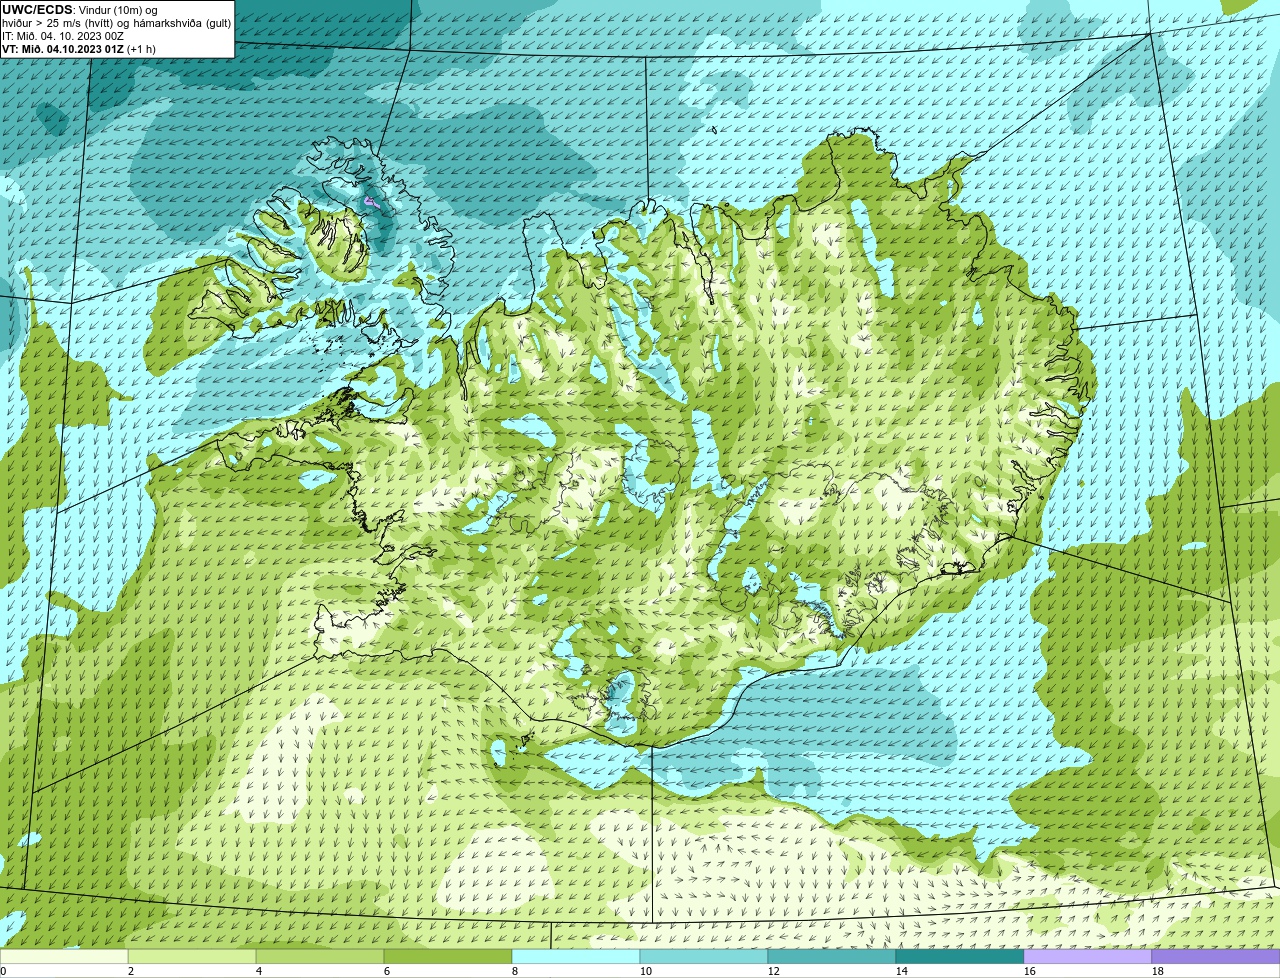This screenshot has height=978, width=1280.
Task: Click the olive green legend swatch between 6 and 8
Action: pos(448,957)
